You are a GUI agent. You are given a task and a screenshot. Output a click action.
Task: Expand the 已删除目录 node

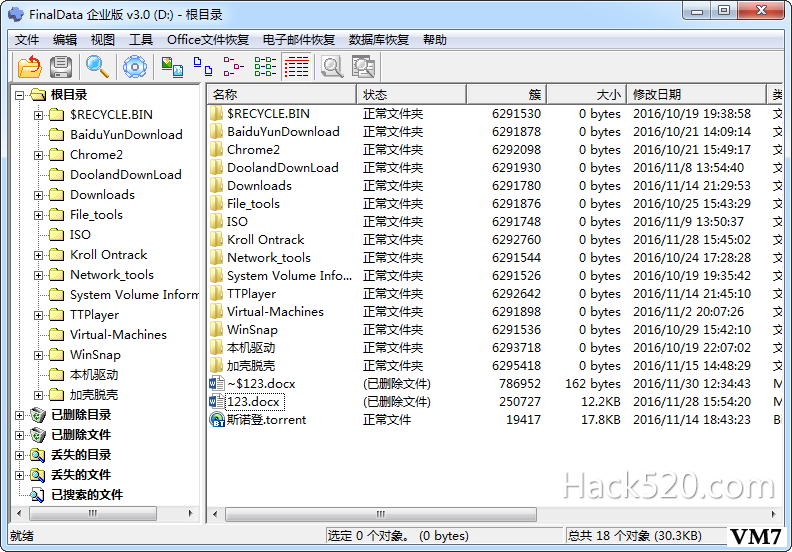[x=19, y=415]
